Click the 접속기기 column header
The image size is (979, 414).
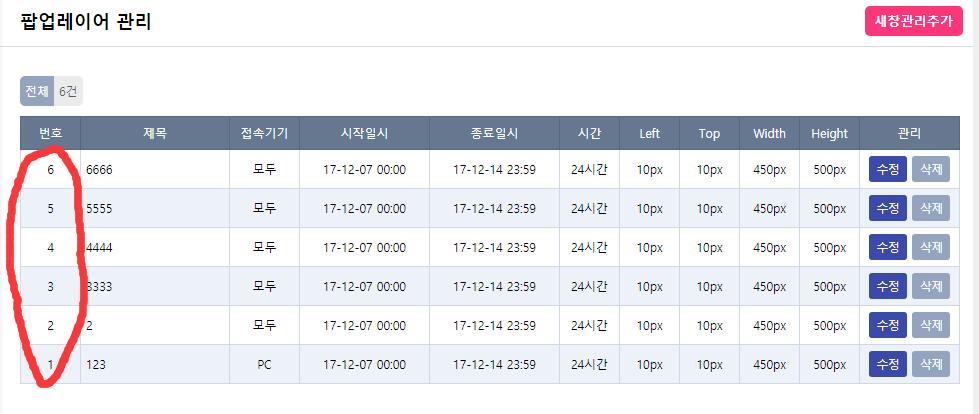pyautogui.click(x=264, y=133)
